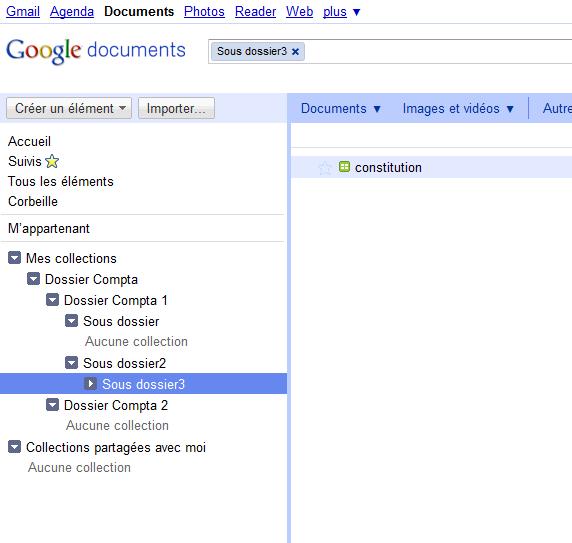Click 'Aucune collection' under Sous dossier
Screen dimensions: 572x543
point(136,341)
